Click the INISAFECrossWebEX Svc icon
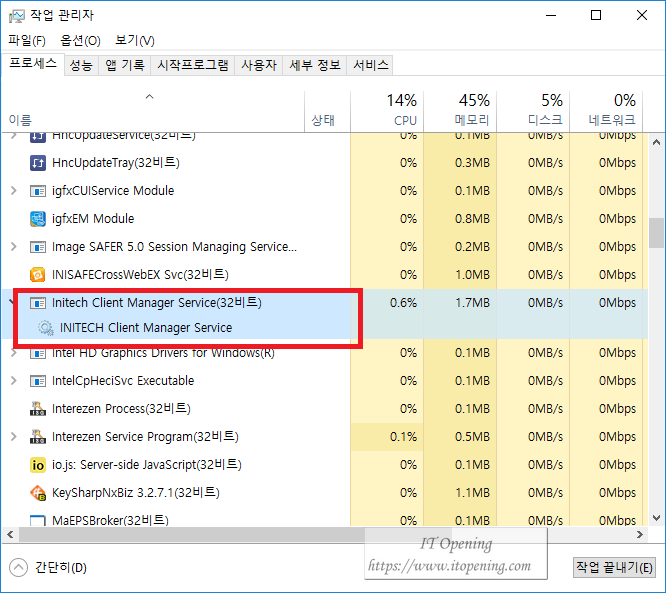The height and width of the screenshot is (593, 666). 38,275
